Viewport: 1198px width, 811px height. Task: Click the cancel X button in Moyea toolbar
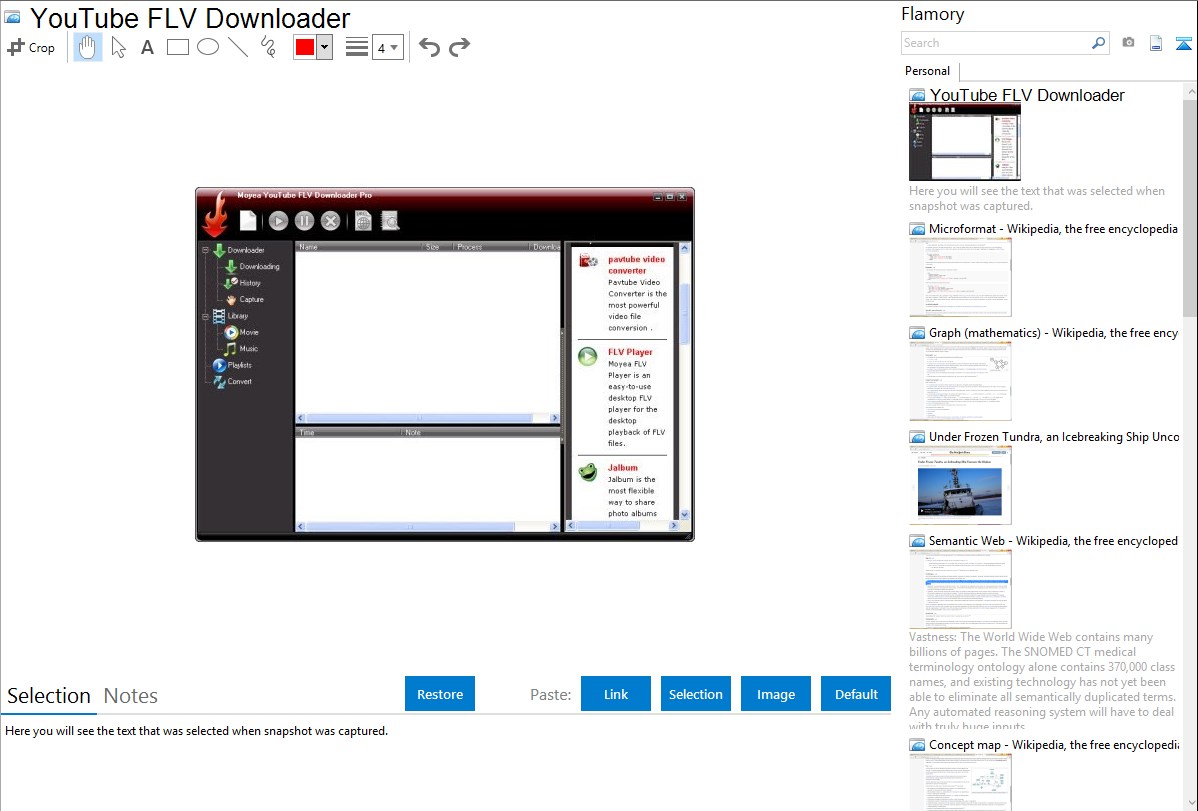[330, 222]
